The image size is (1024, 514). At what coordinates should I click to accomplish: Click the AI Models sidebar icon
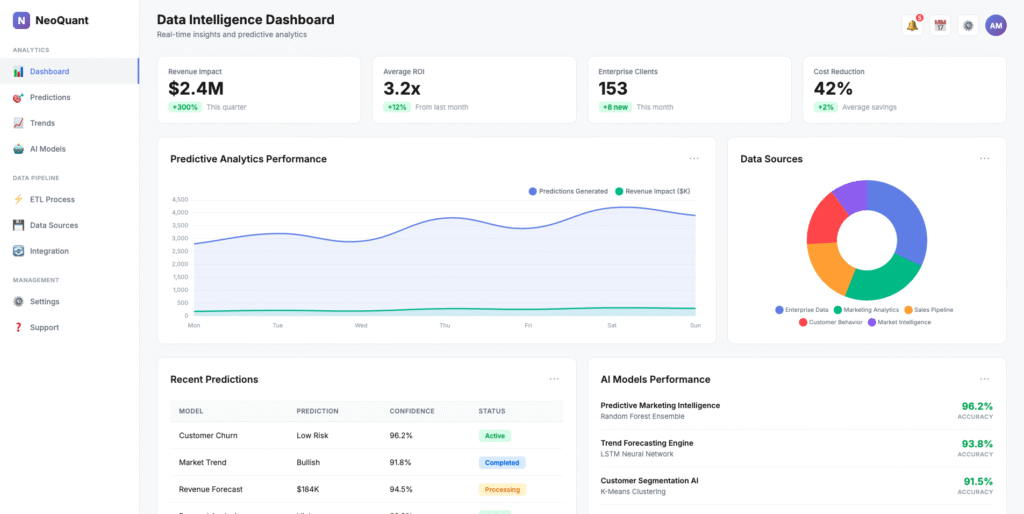19,149
